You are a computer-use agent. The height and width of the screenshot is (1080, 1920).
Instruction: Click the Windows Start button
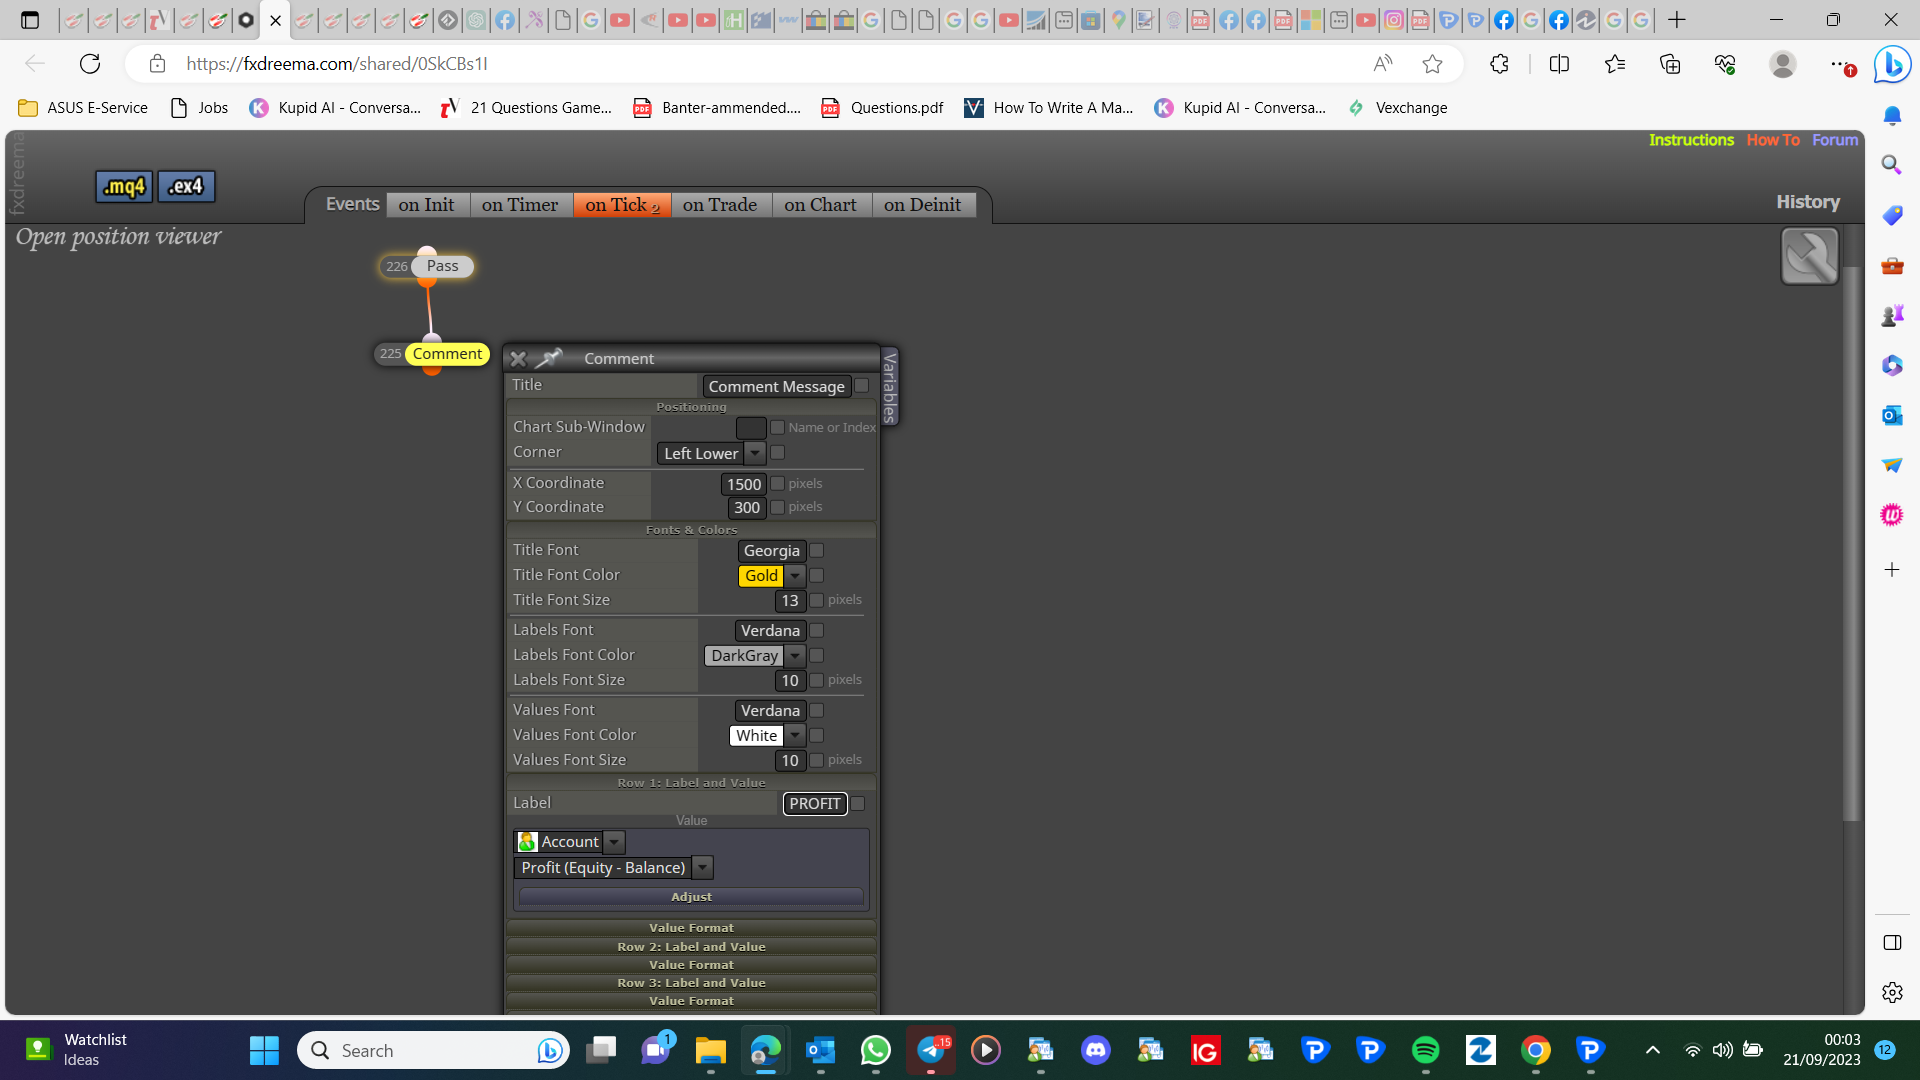[264, 1050]
